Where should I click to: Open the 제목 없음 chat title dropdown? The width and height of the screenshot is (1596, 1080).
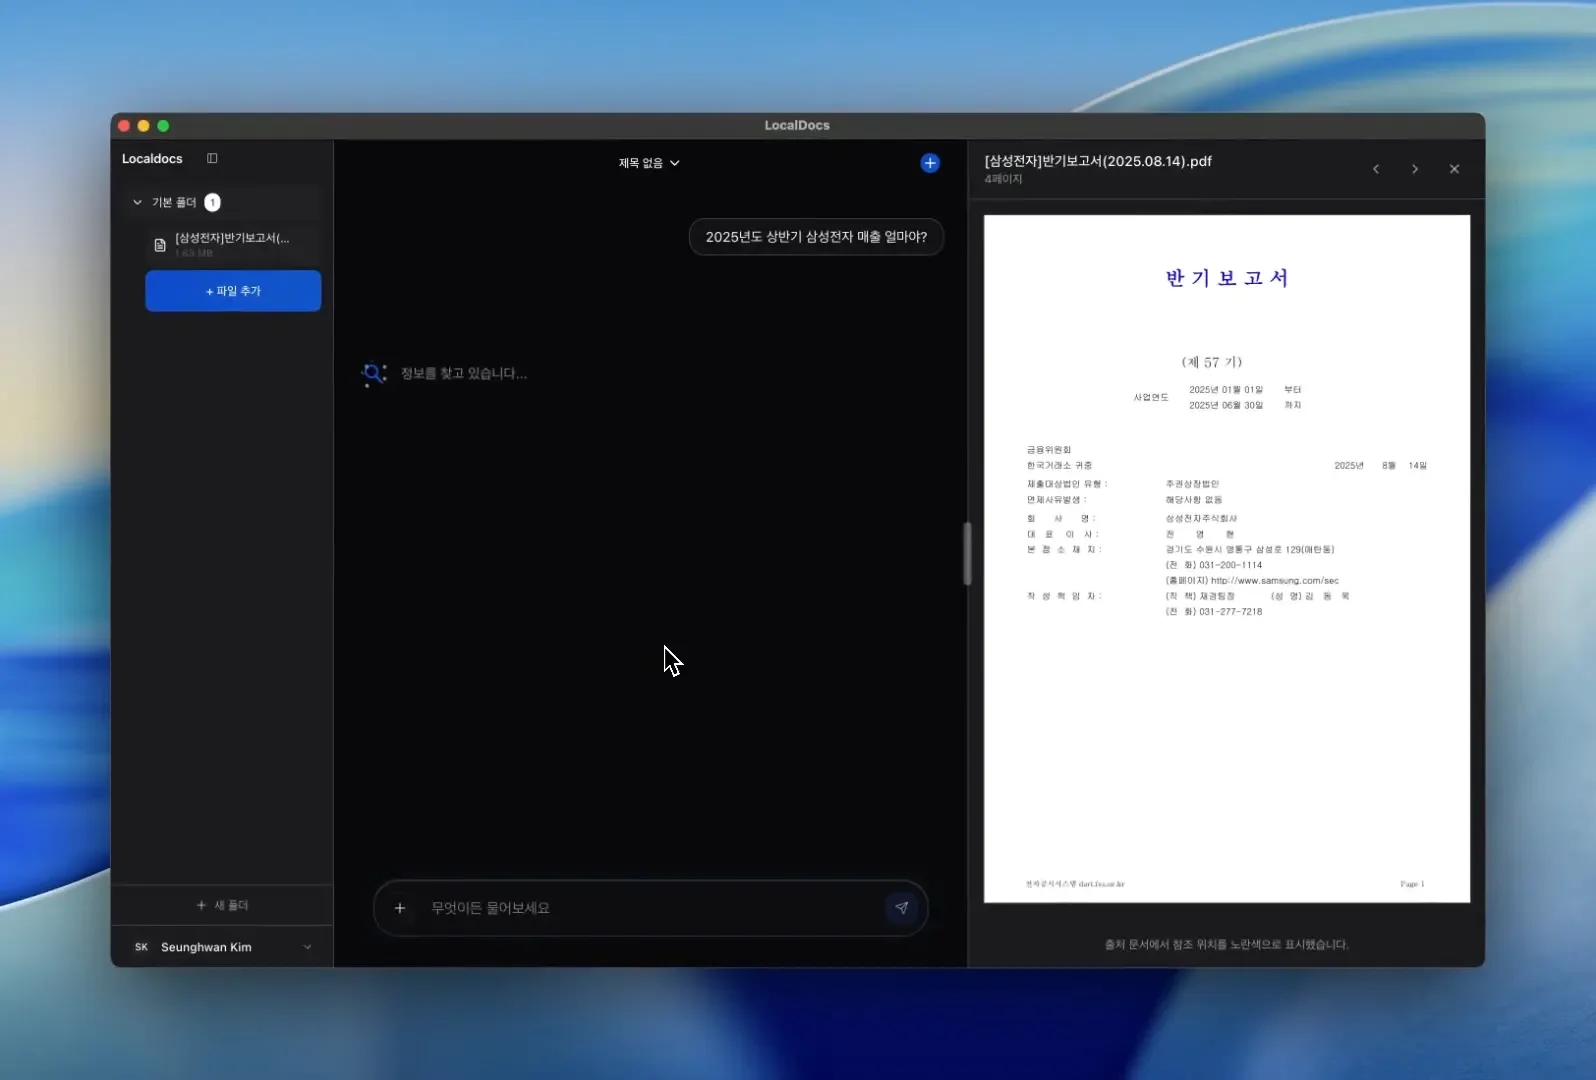(649, 163)
